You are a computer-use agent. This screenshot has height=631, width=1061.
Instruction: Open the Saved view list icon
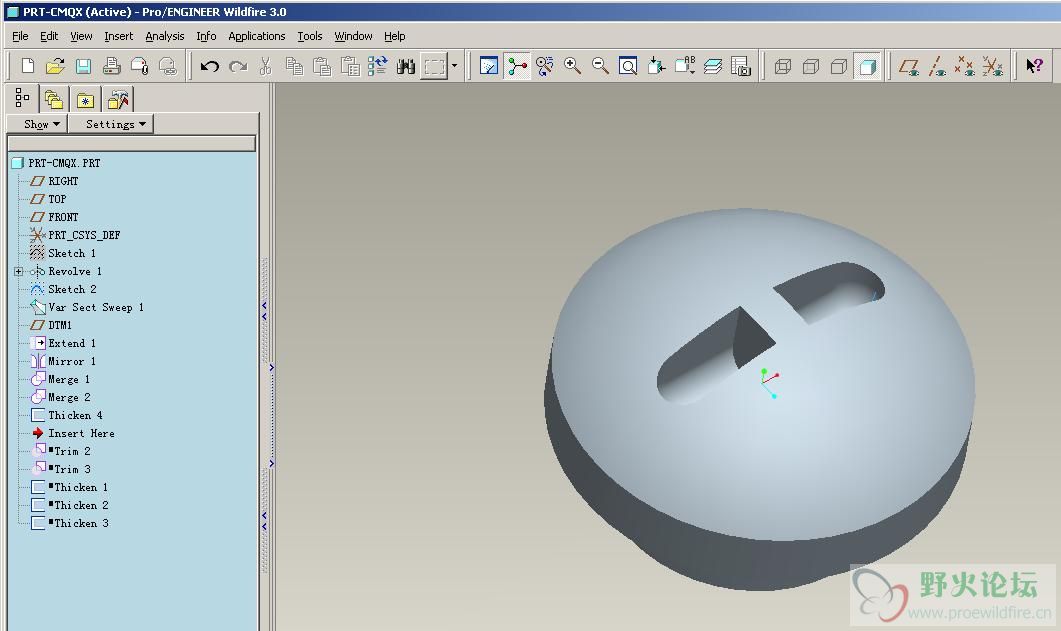click(x=685, y=66)
